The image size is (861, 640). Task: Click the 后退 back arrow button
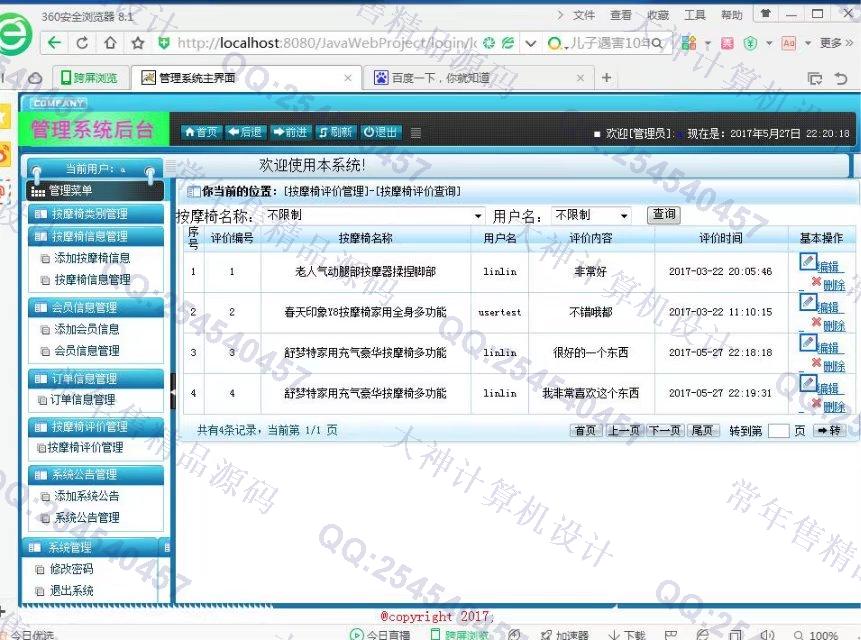tap(245, 132)
